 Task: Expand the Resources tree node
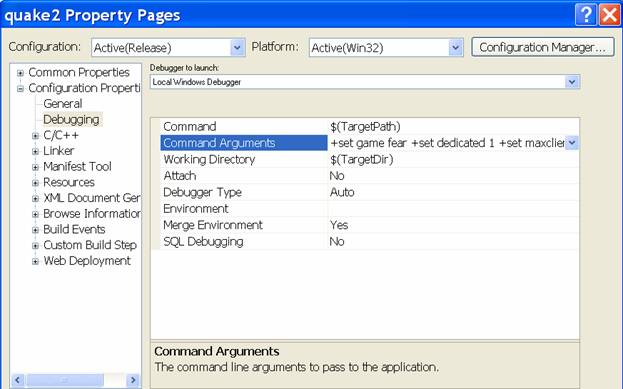(x=35, y=183)
